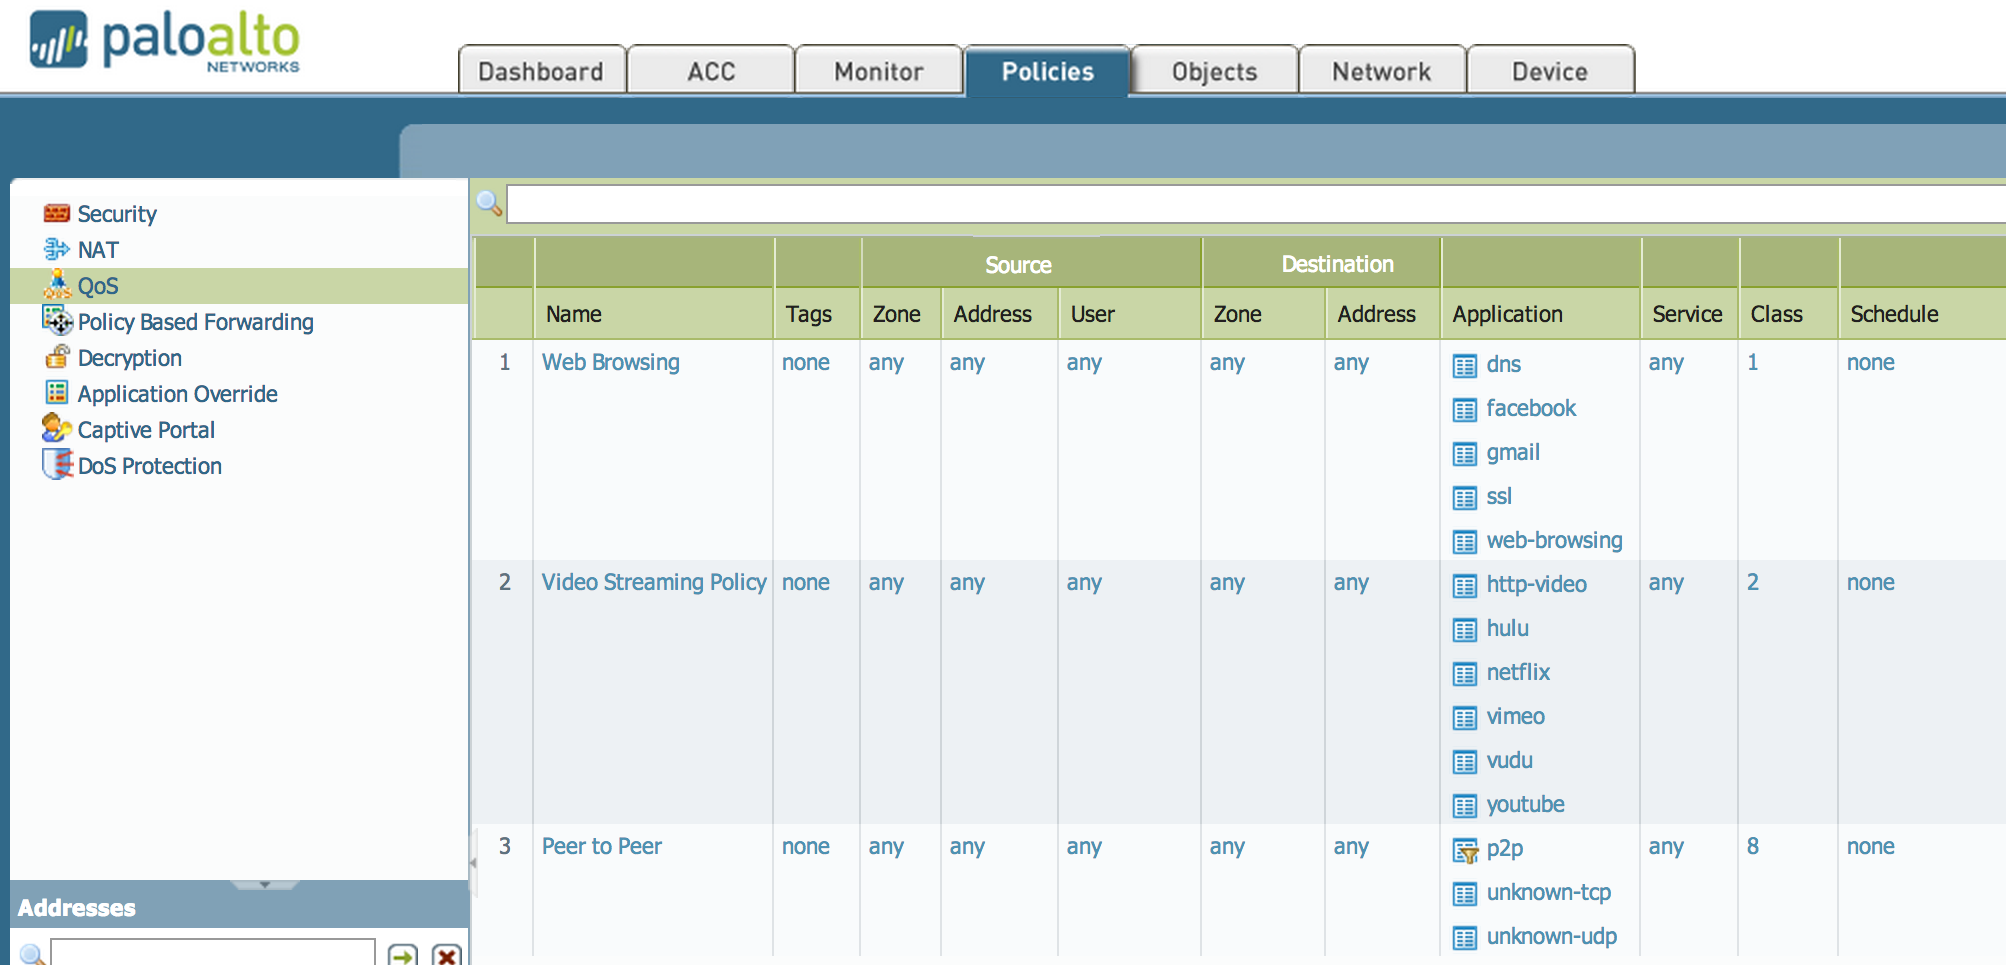
Task: Click the Application Override icon
Action: pos(57,393)
